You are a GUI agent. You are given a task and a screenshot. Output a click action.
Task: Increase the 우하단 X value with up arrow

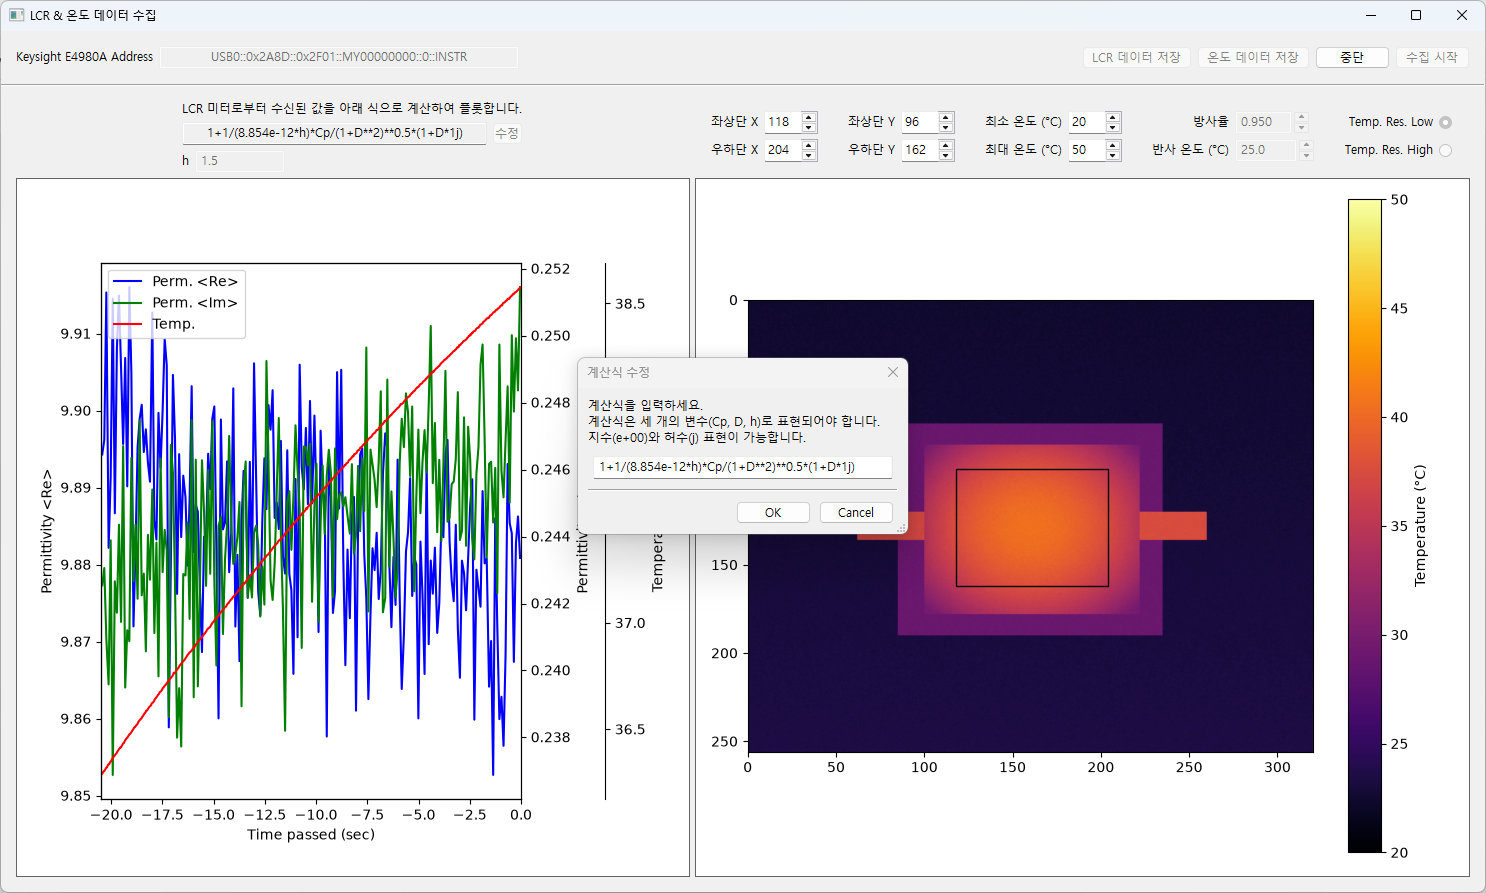[809, 145]
